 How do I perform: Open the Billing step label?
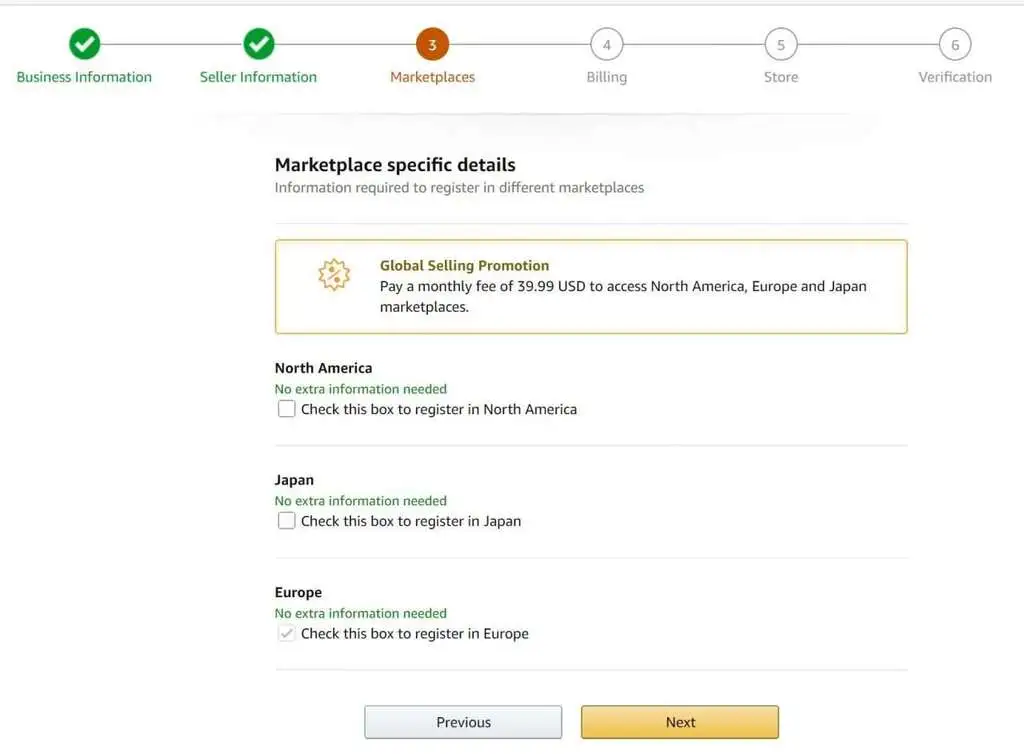(607, 77)
